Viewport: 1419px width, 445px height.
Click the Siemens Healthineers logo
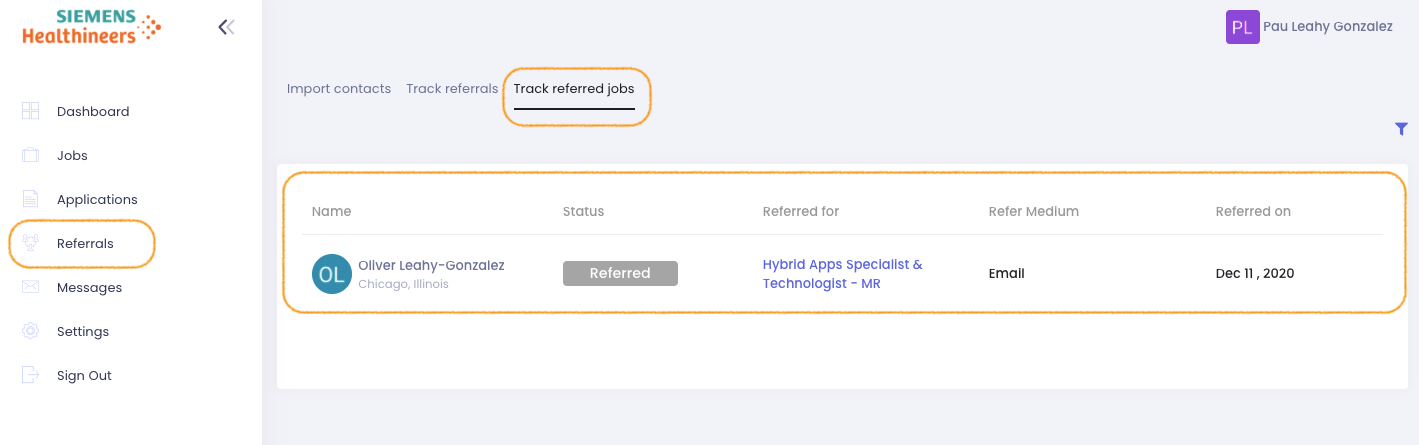click(91, 27)
